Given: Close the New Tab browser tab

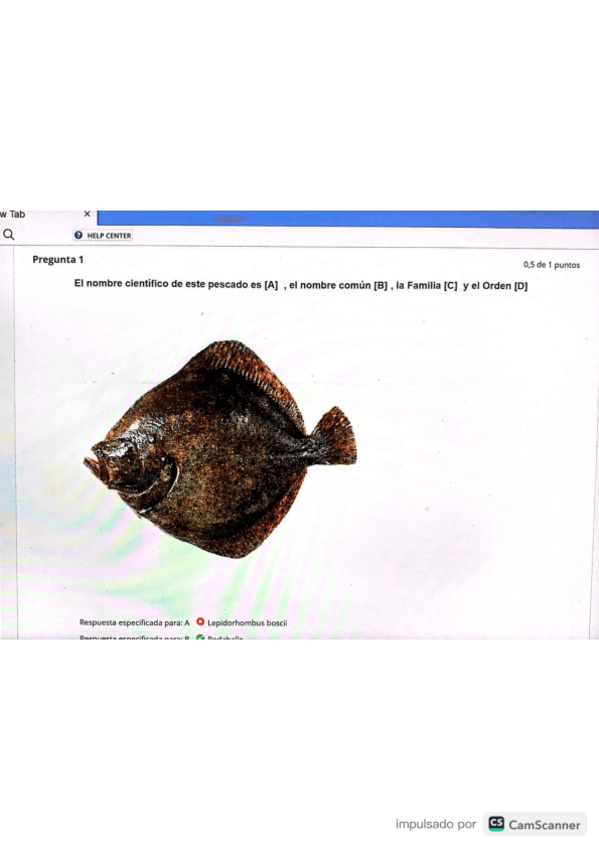Looking at the screenshot, I should pos(87,214).
